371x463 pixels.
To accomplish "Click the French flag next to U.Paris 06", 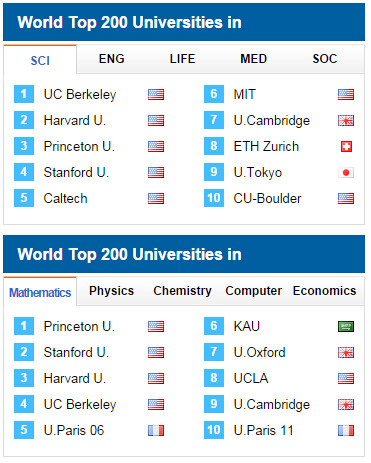I will tap(156, 430).
